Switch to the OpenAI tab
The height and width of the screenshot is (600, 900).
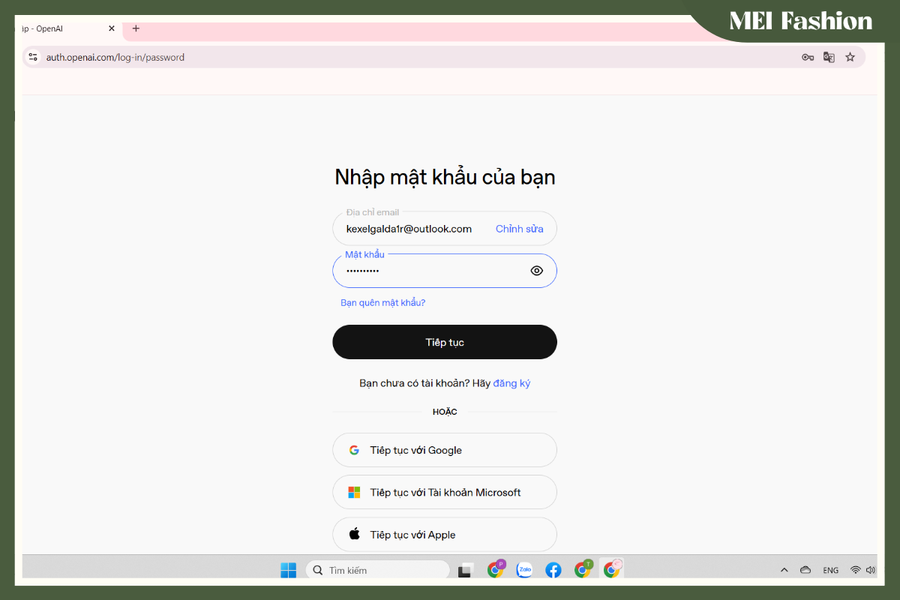point(69,29)
